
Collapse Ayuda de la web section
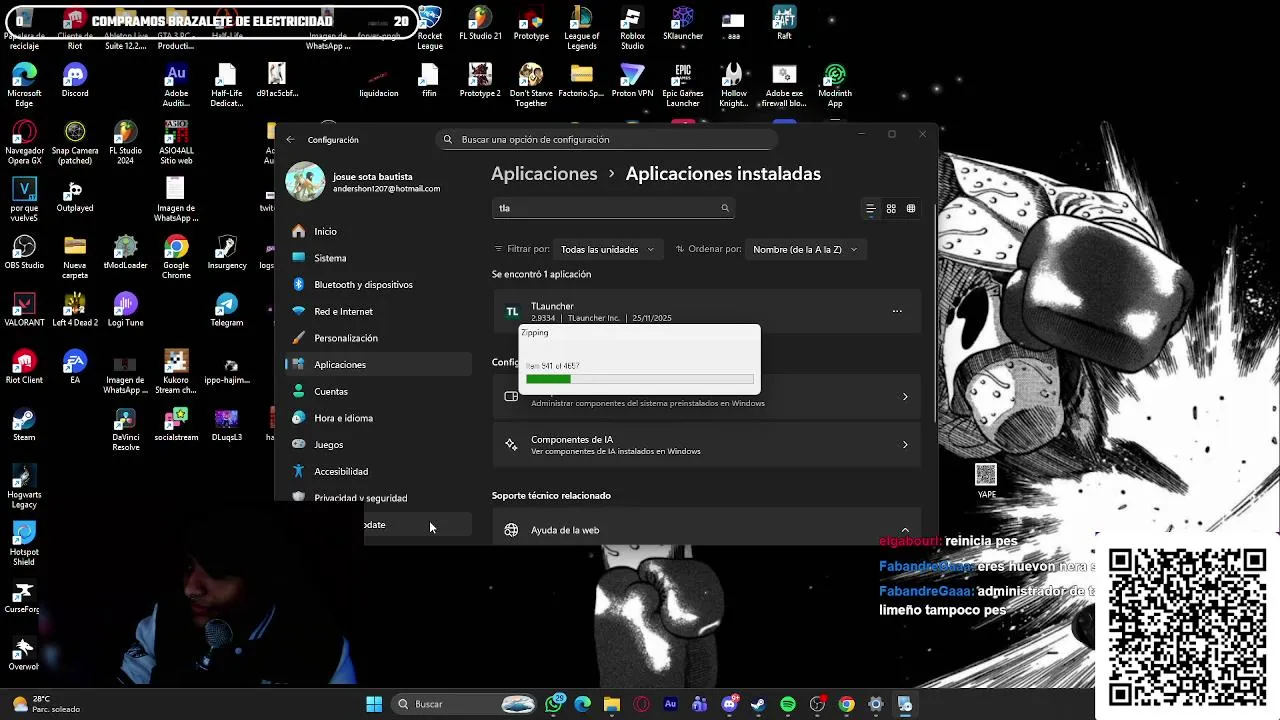pyautogui.click(x=905, y=530)
